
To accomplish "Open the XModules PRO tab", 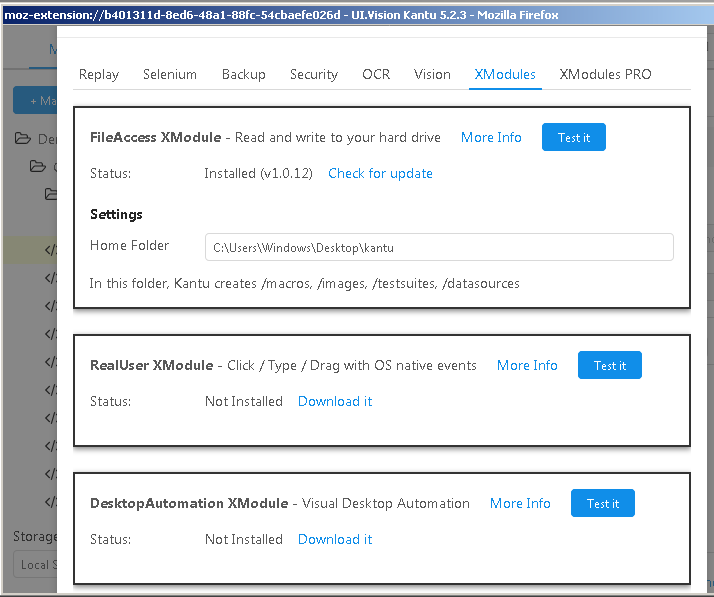I will 605,74.
